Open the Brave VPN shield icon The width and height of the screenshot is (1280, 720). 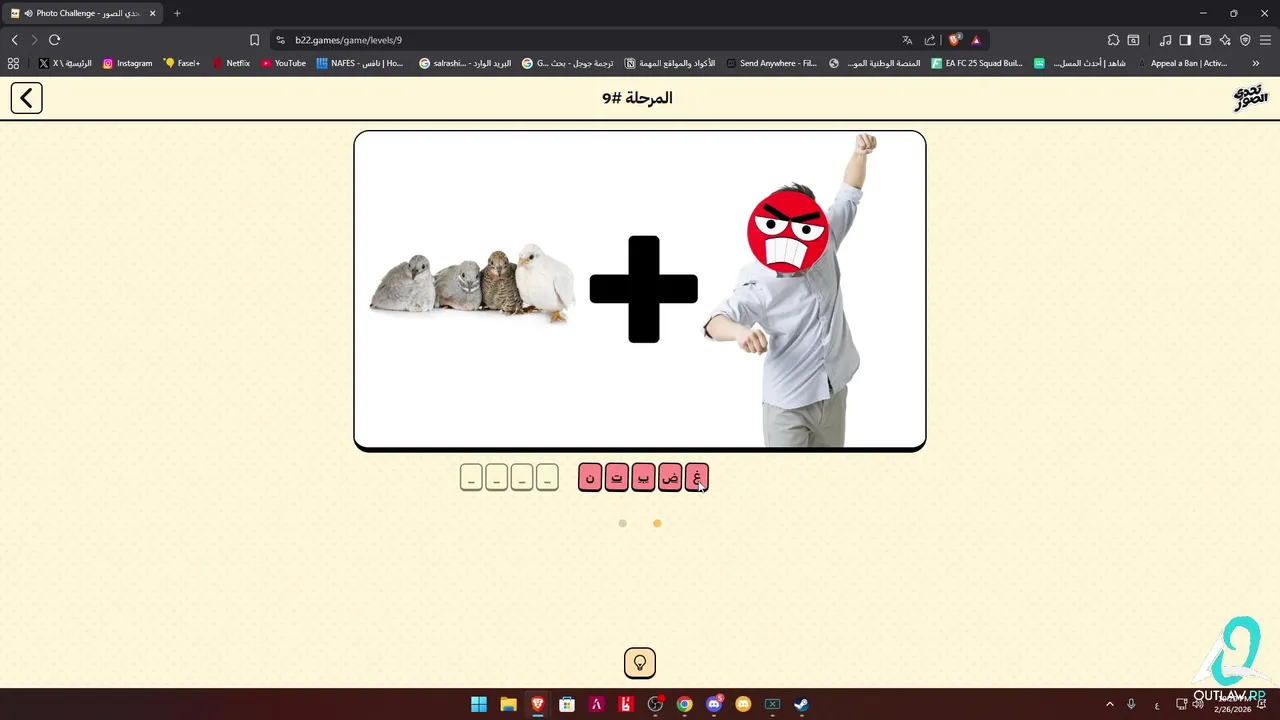[1245, 40]
